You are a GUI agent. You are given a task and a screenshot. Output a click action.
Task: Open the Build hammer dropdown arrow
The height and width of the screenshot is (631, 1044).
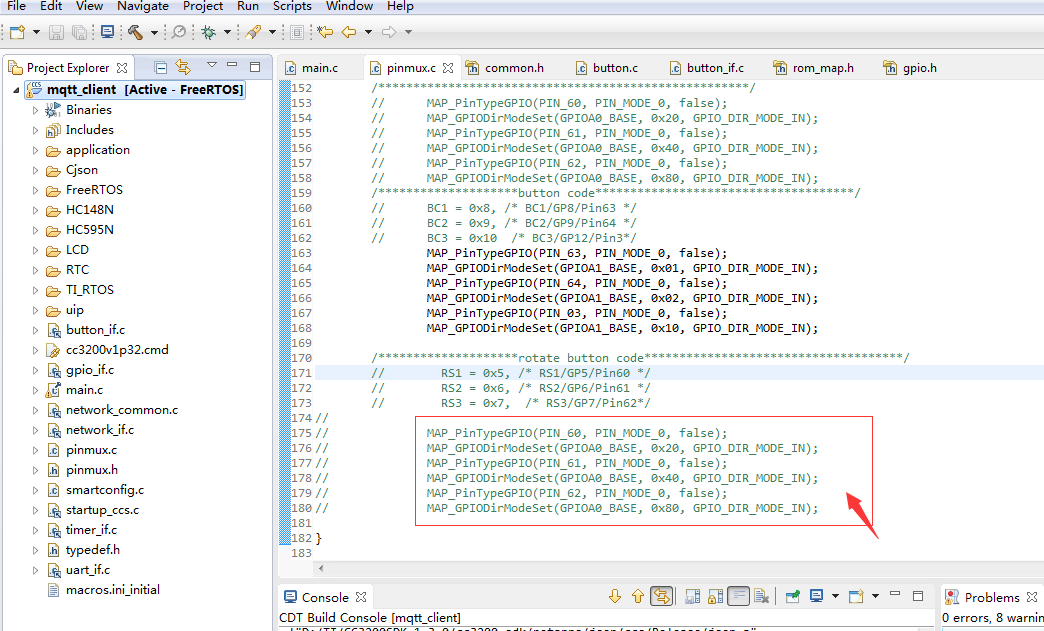pyautogui.click(x=154, y=32)
